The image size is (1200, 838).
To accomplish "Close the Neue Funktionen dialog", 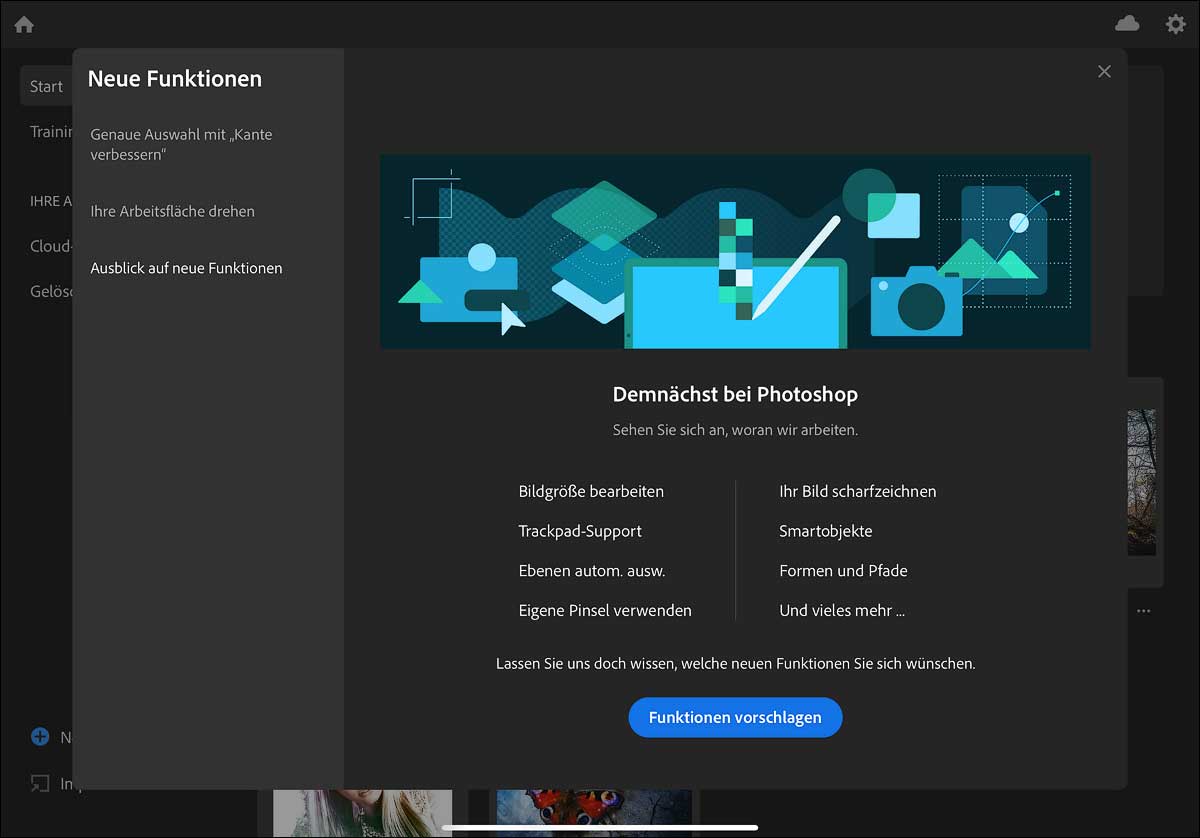I will (x=1104, y=72).
